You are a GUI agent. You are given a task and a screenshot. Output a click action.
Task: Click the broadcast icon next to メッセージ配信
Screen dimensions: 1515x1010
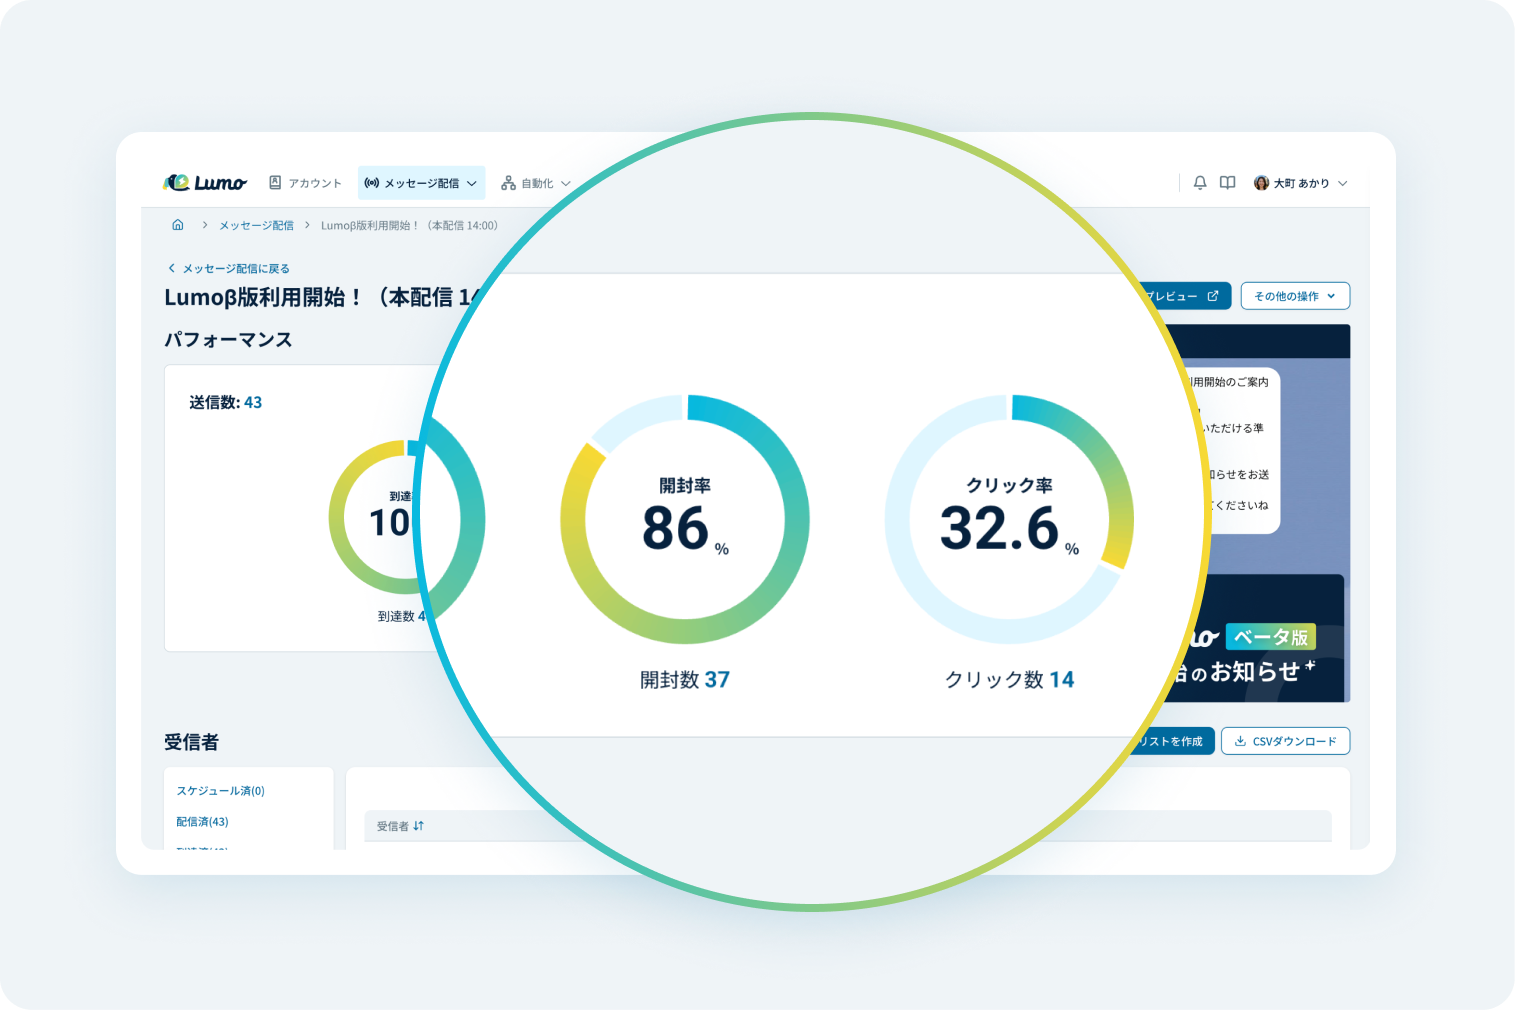pyautogui.click(x=372, y=182)
